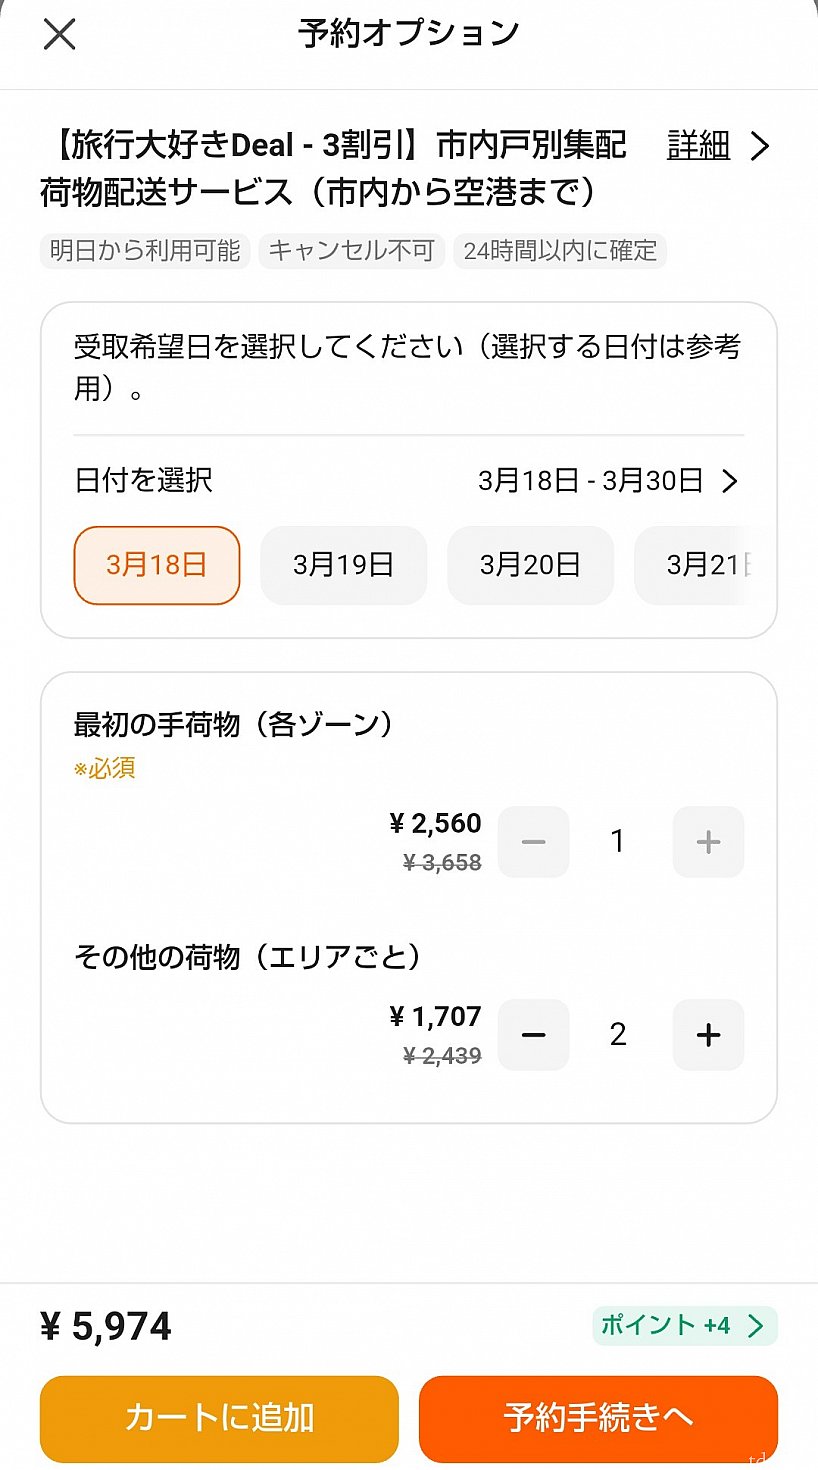Tap the キャンセル不可 tag
The width and height of the screenshot is (818, 1470).
(351, 250)
